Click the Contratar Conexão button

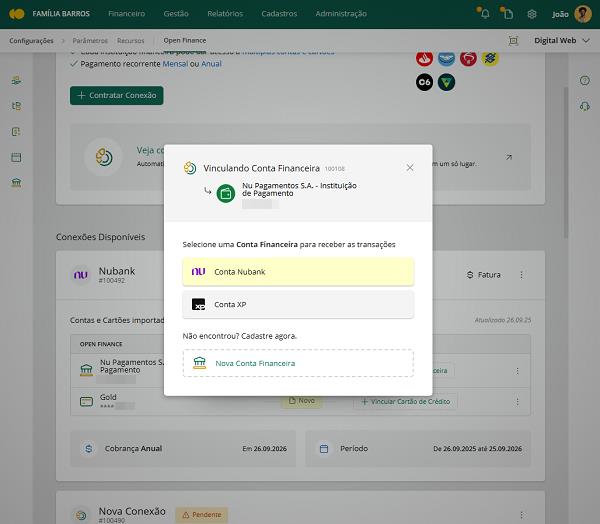(116, 95)
